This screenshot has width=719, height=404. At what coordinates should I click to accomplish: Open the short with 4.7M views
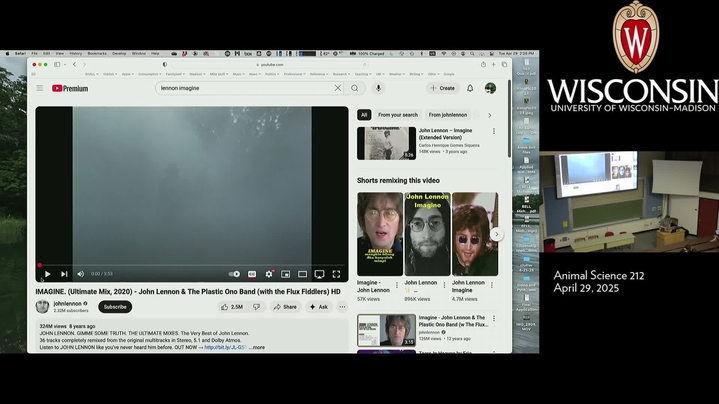[x=475, y=234]
